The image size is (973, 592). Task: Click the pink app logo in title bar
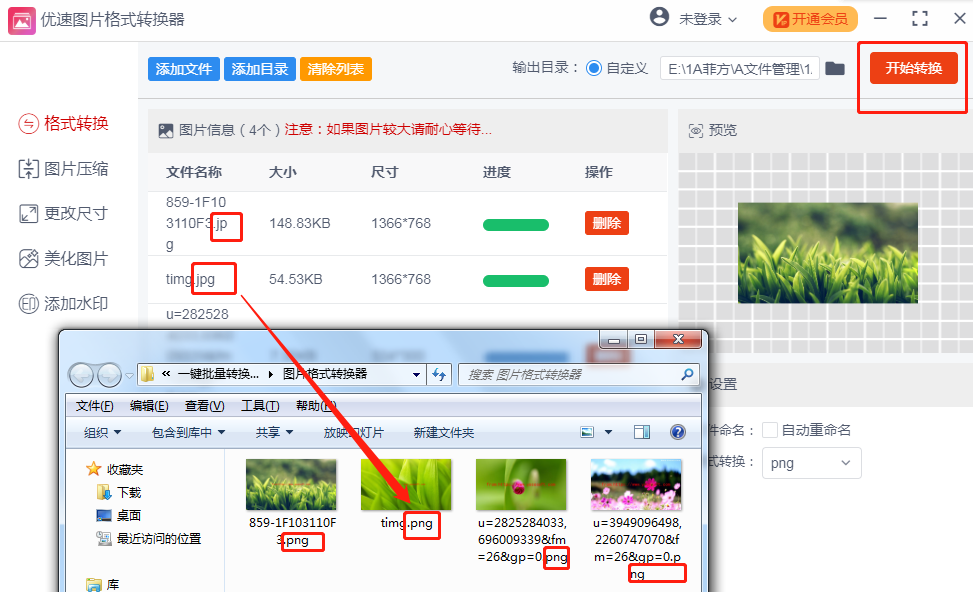point(22,19)
